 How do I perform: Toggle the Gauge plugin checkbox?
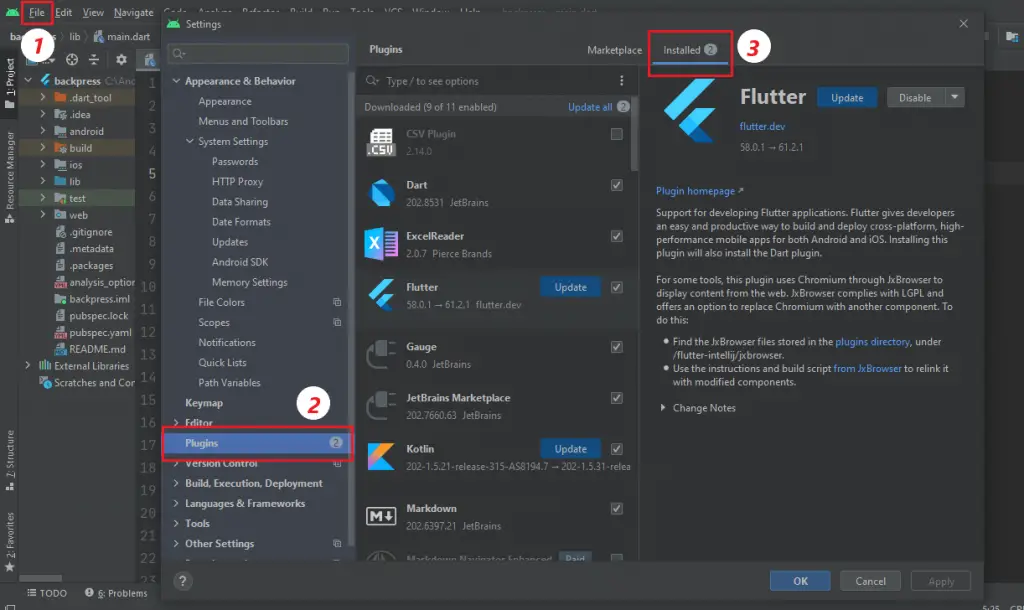point(616,347)
